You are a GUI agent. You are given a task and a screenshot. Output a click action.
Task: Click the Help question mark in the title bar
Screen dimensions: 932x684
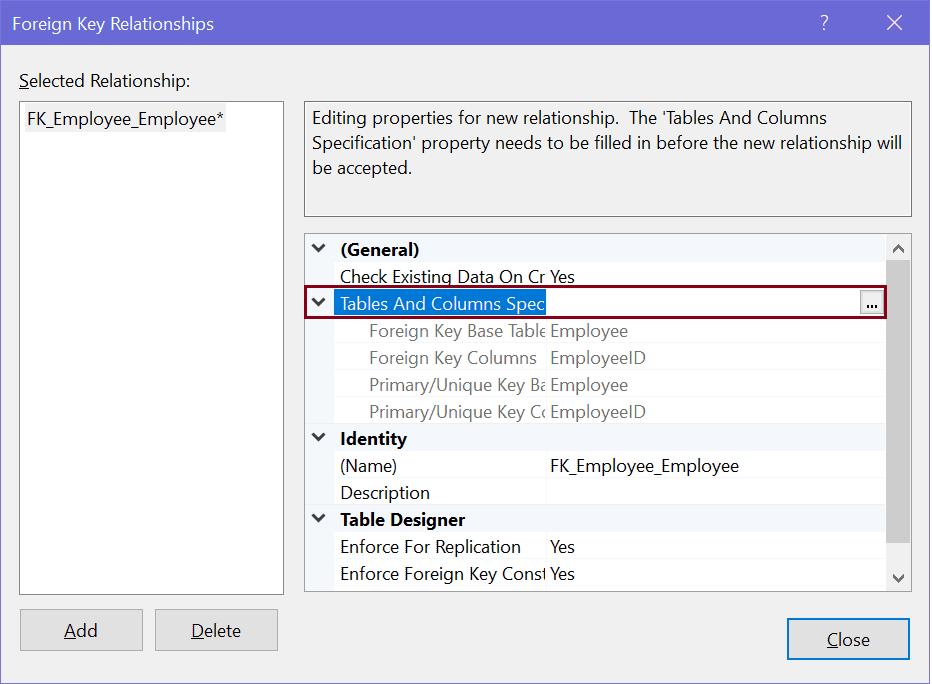tap(822, 22)
